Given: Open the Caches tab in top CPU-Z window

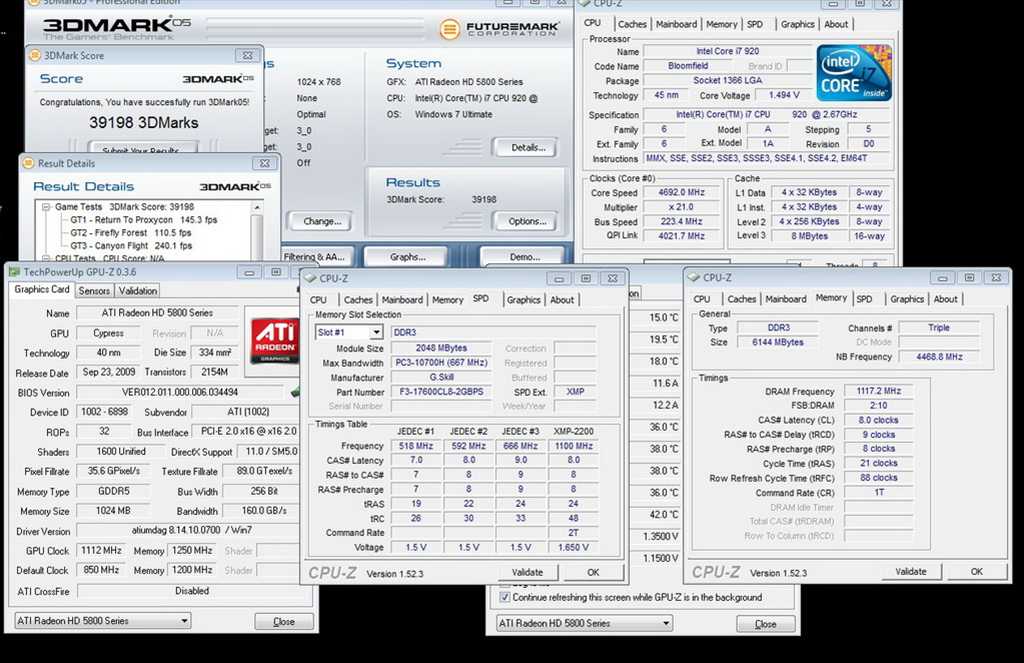Looking at the screenshot, I should [632, 24].
